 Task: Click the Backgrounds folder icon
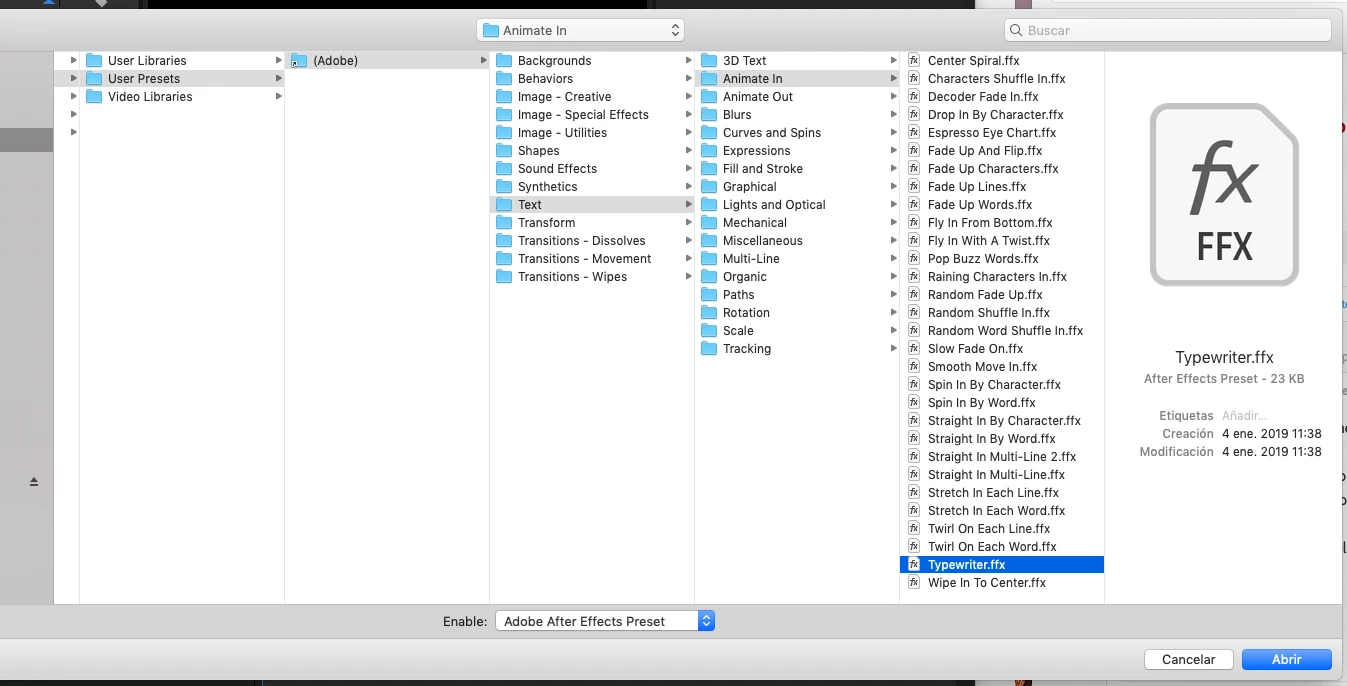pyautogui.click(x=504, y=60)
